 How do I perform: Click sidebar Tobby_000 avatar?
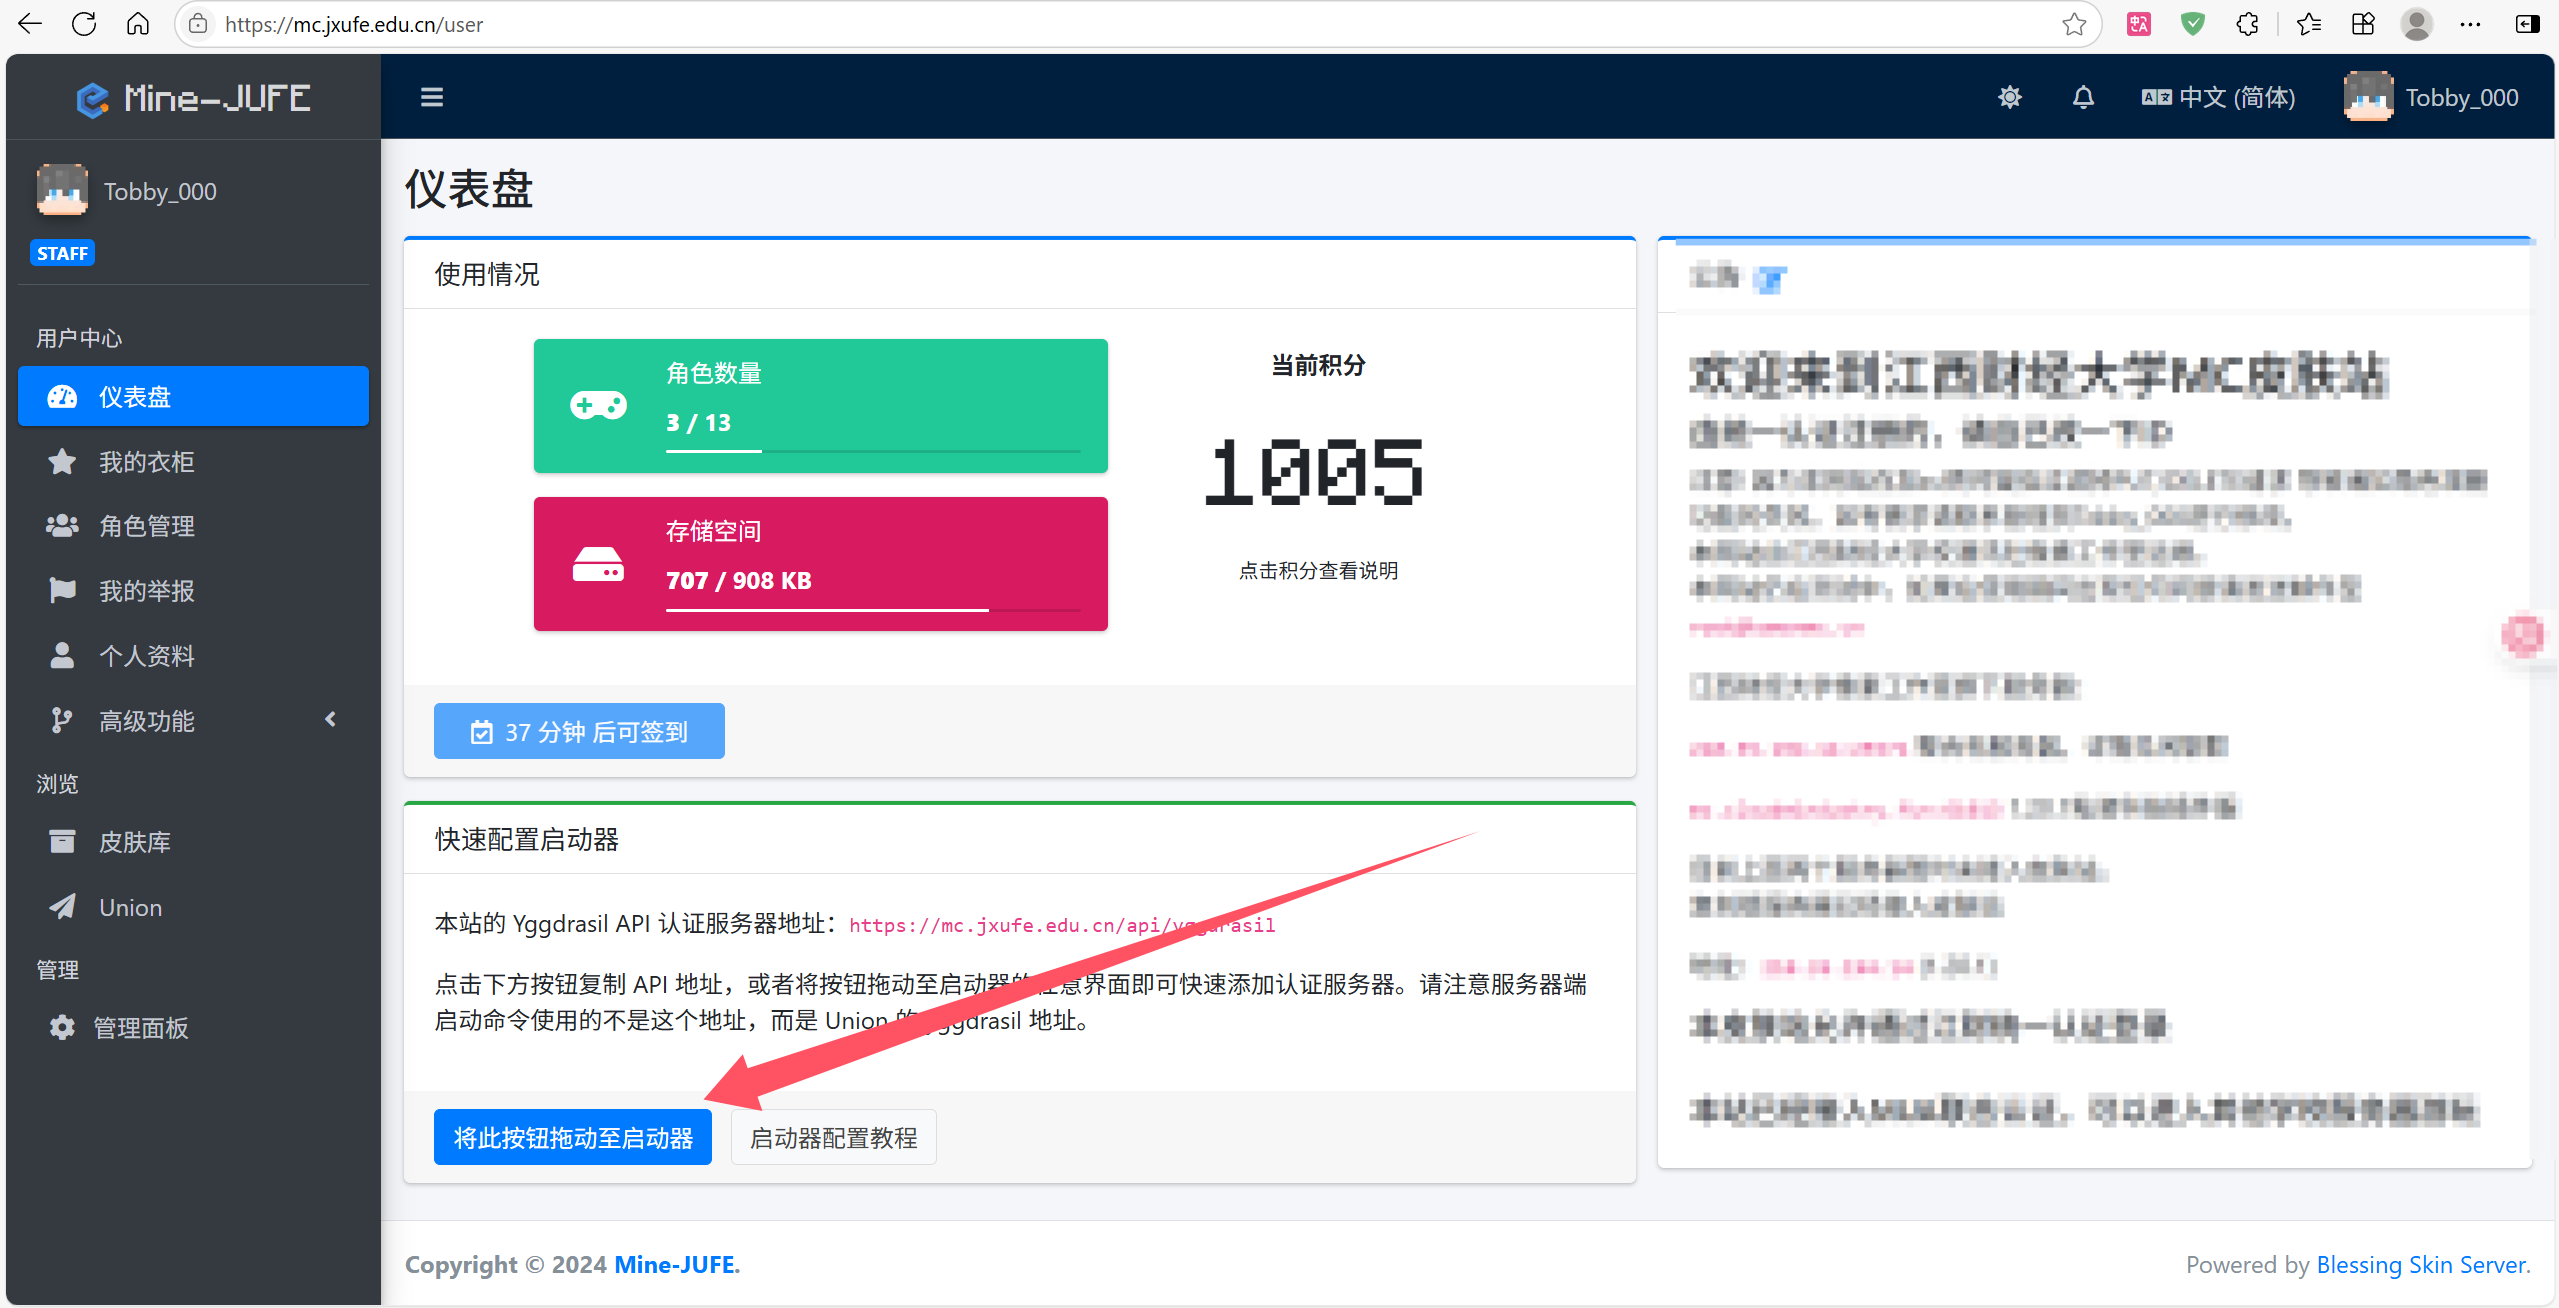pyautogui.click(x=62, y=190)
